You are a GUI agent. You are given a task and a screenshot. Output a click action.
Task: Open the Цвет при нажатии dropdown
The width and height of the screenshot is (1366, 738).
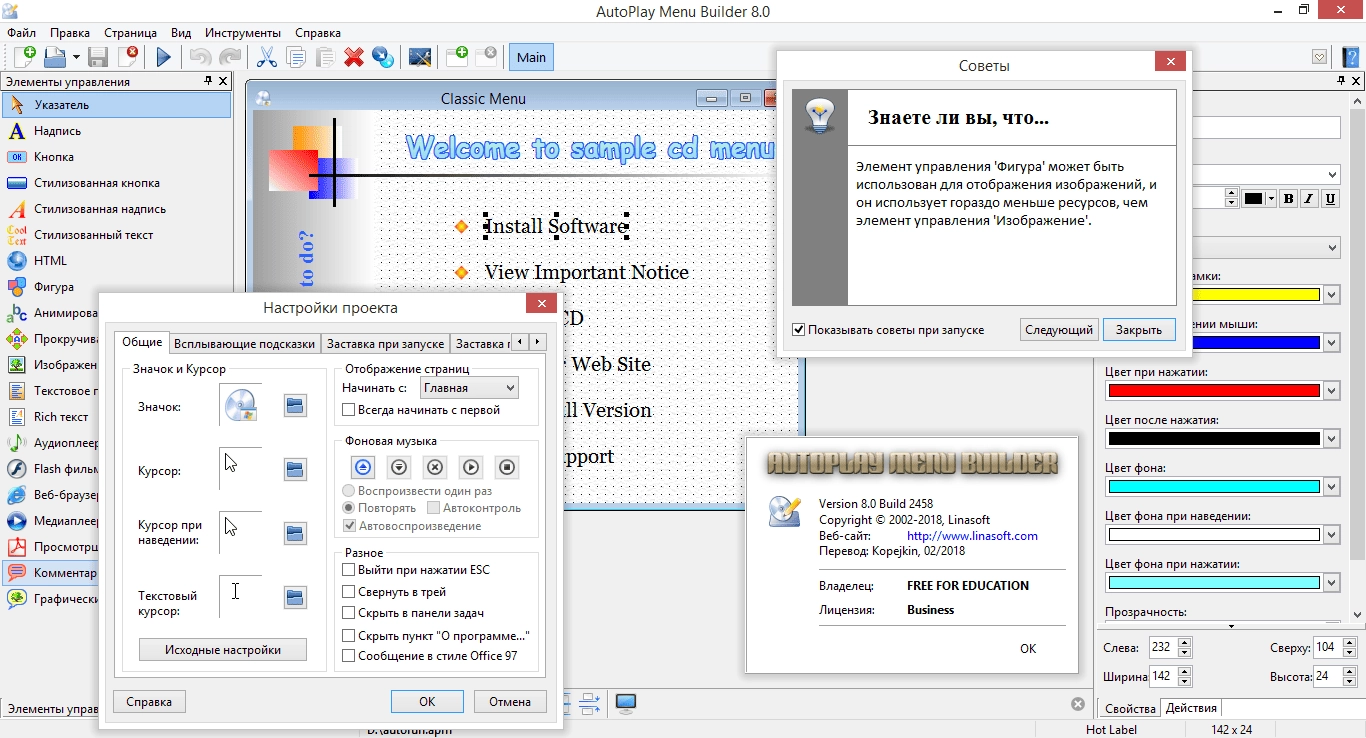1331,391
